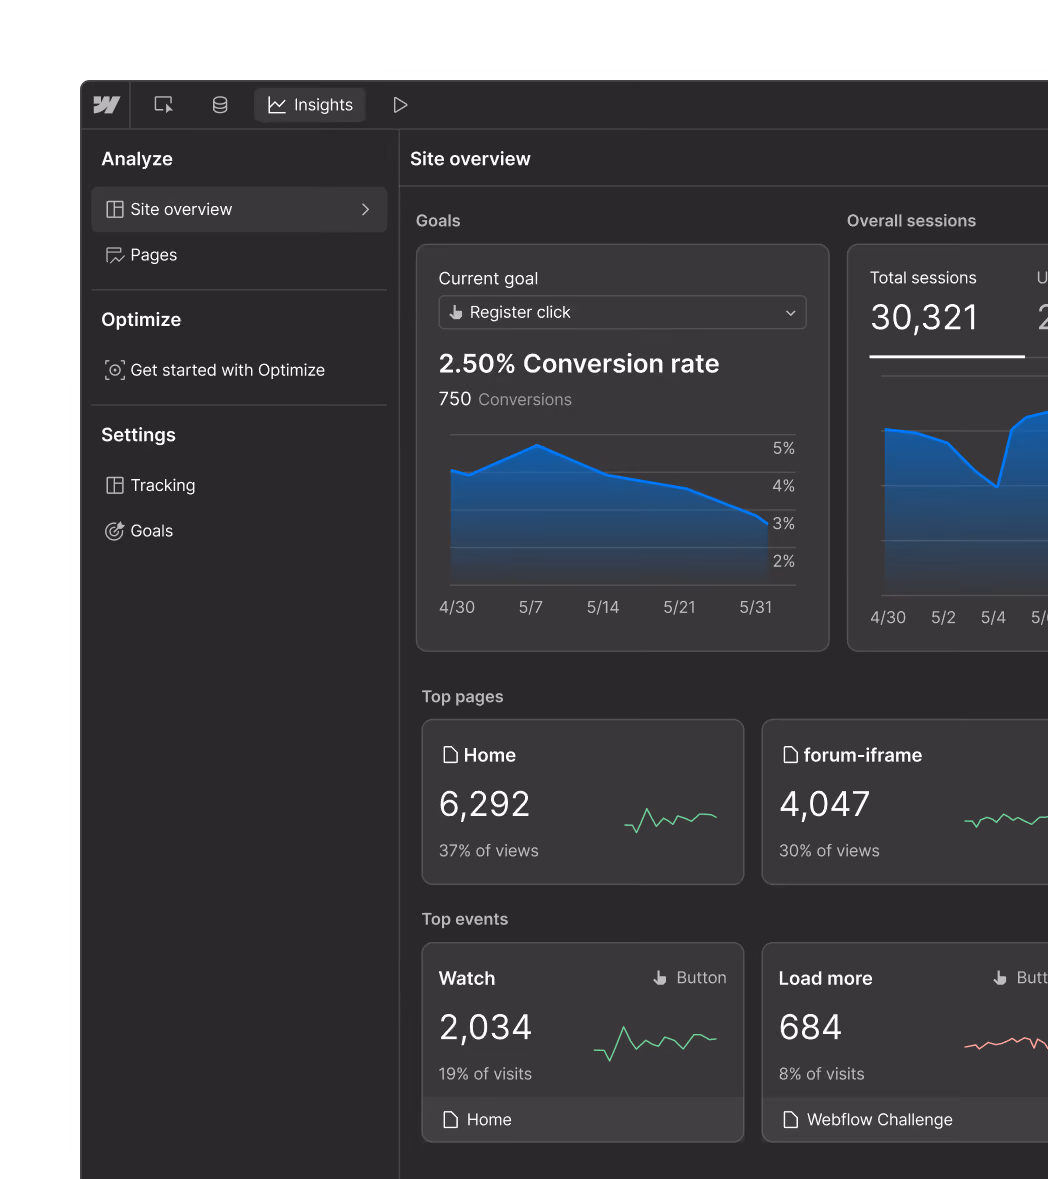Click the 2.50% Conversion rate heading
The height and width of the screenshot is (1179, 1048).
pos(579,363)
